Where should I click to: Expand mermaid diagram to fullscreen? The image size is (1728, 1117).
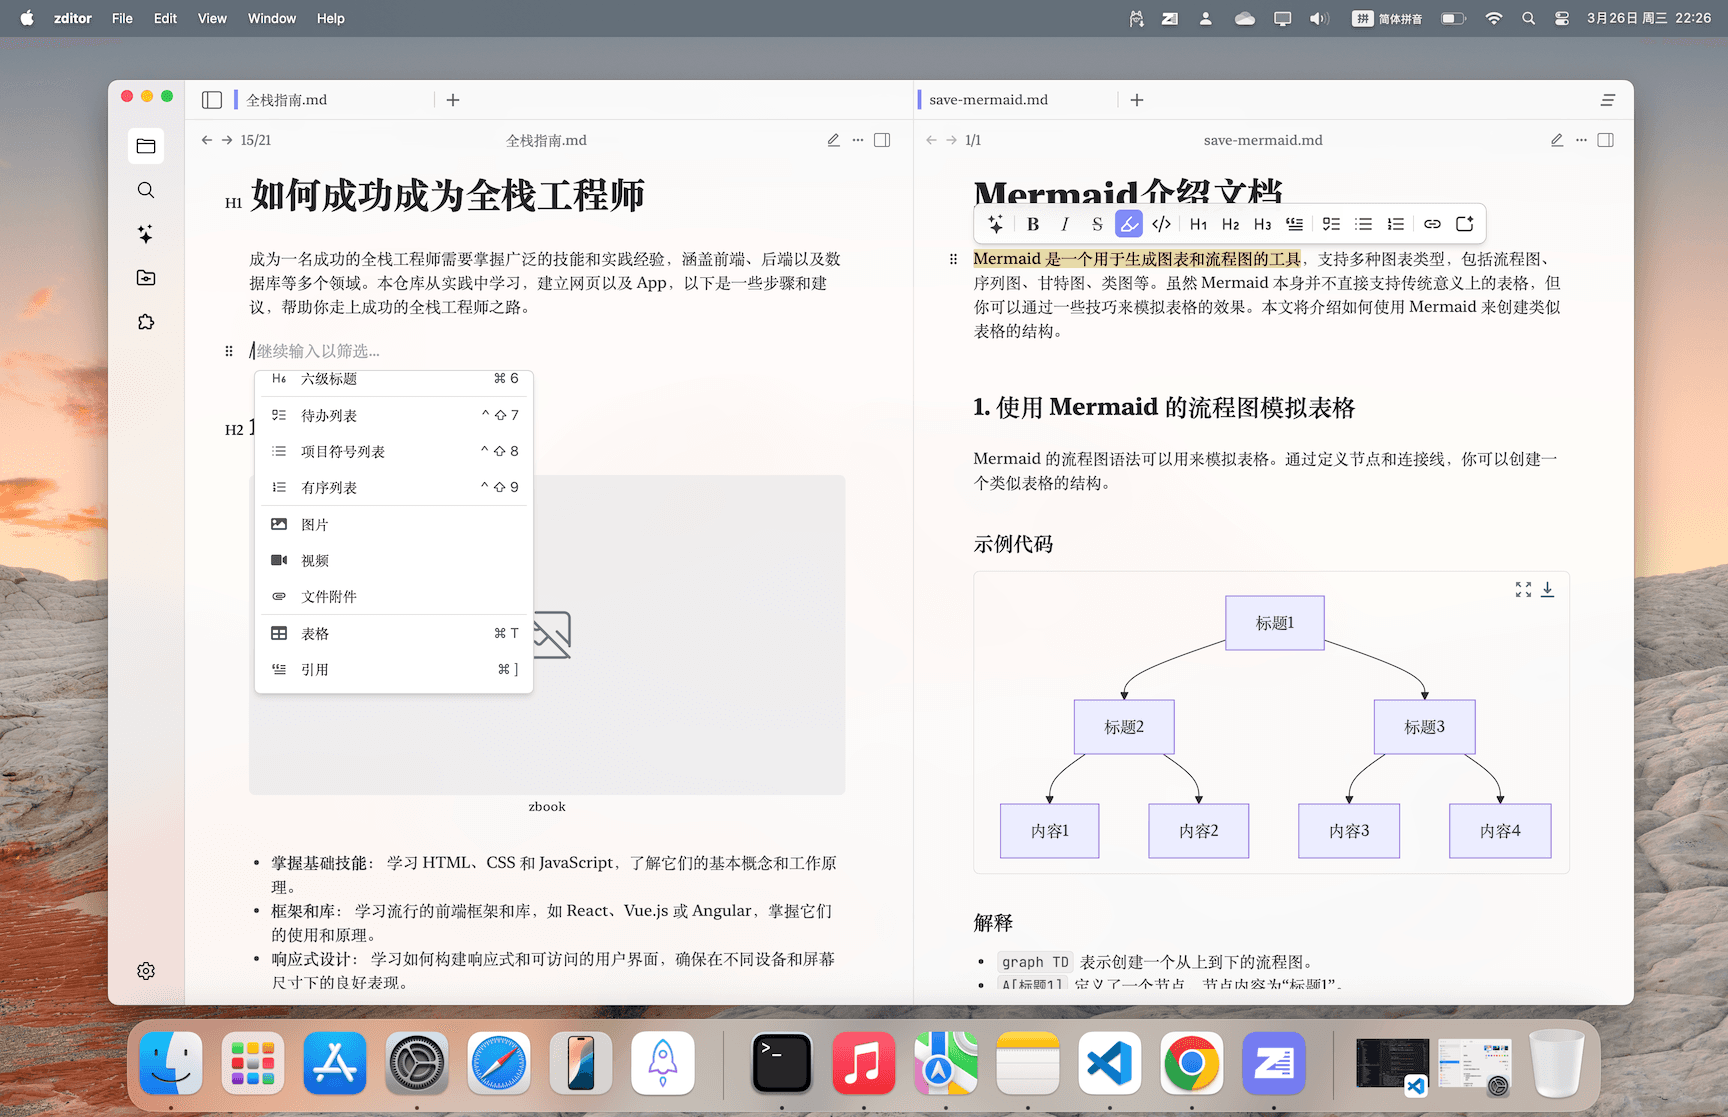[x=1523, y=590]
